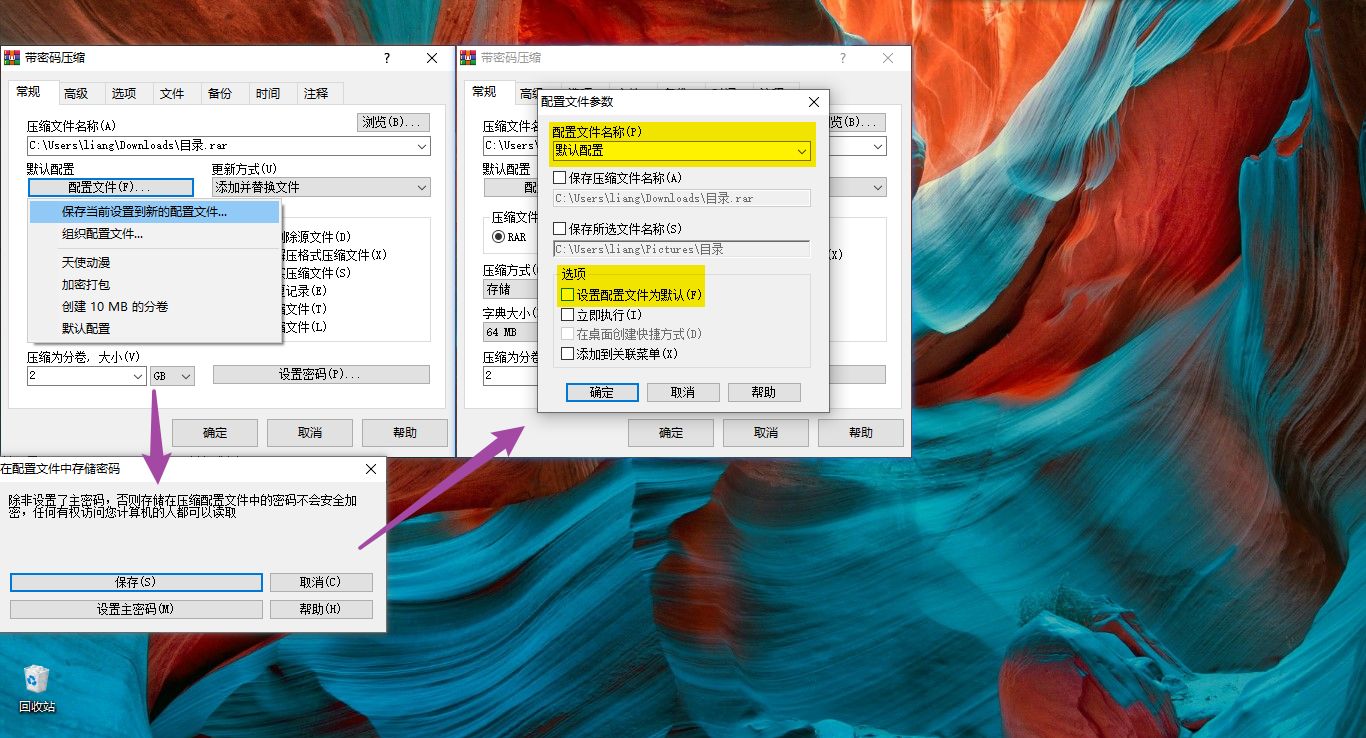The image size is (1366, 738).
Task: Expand the volume size box beside GB
Action: tap(138, 376)
